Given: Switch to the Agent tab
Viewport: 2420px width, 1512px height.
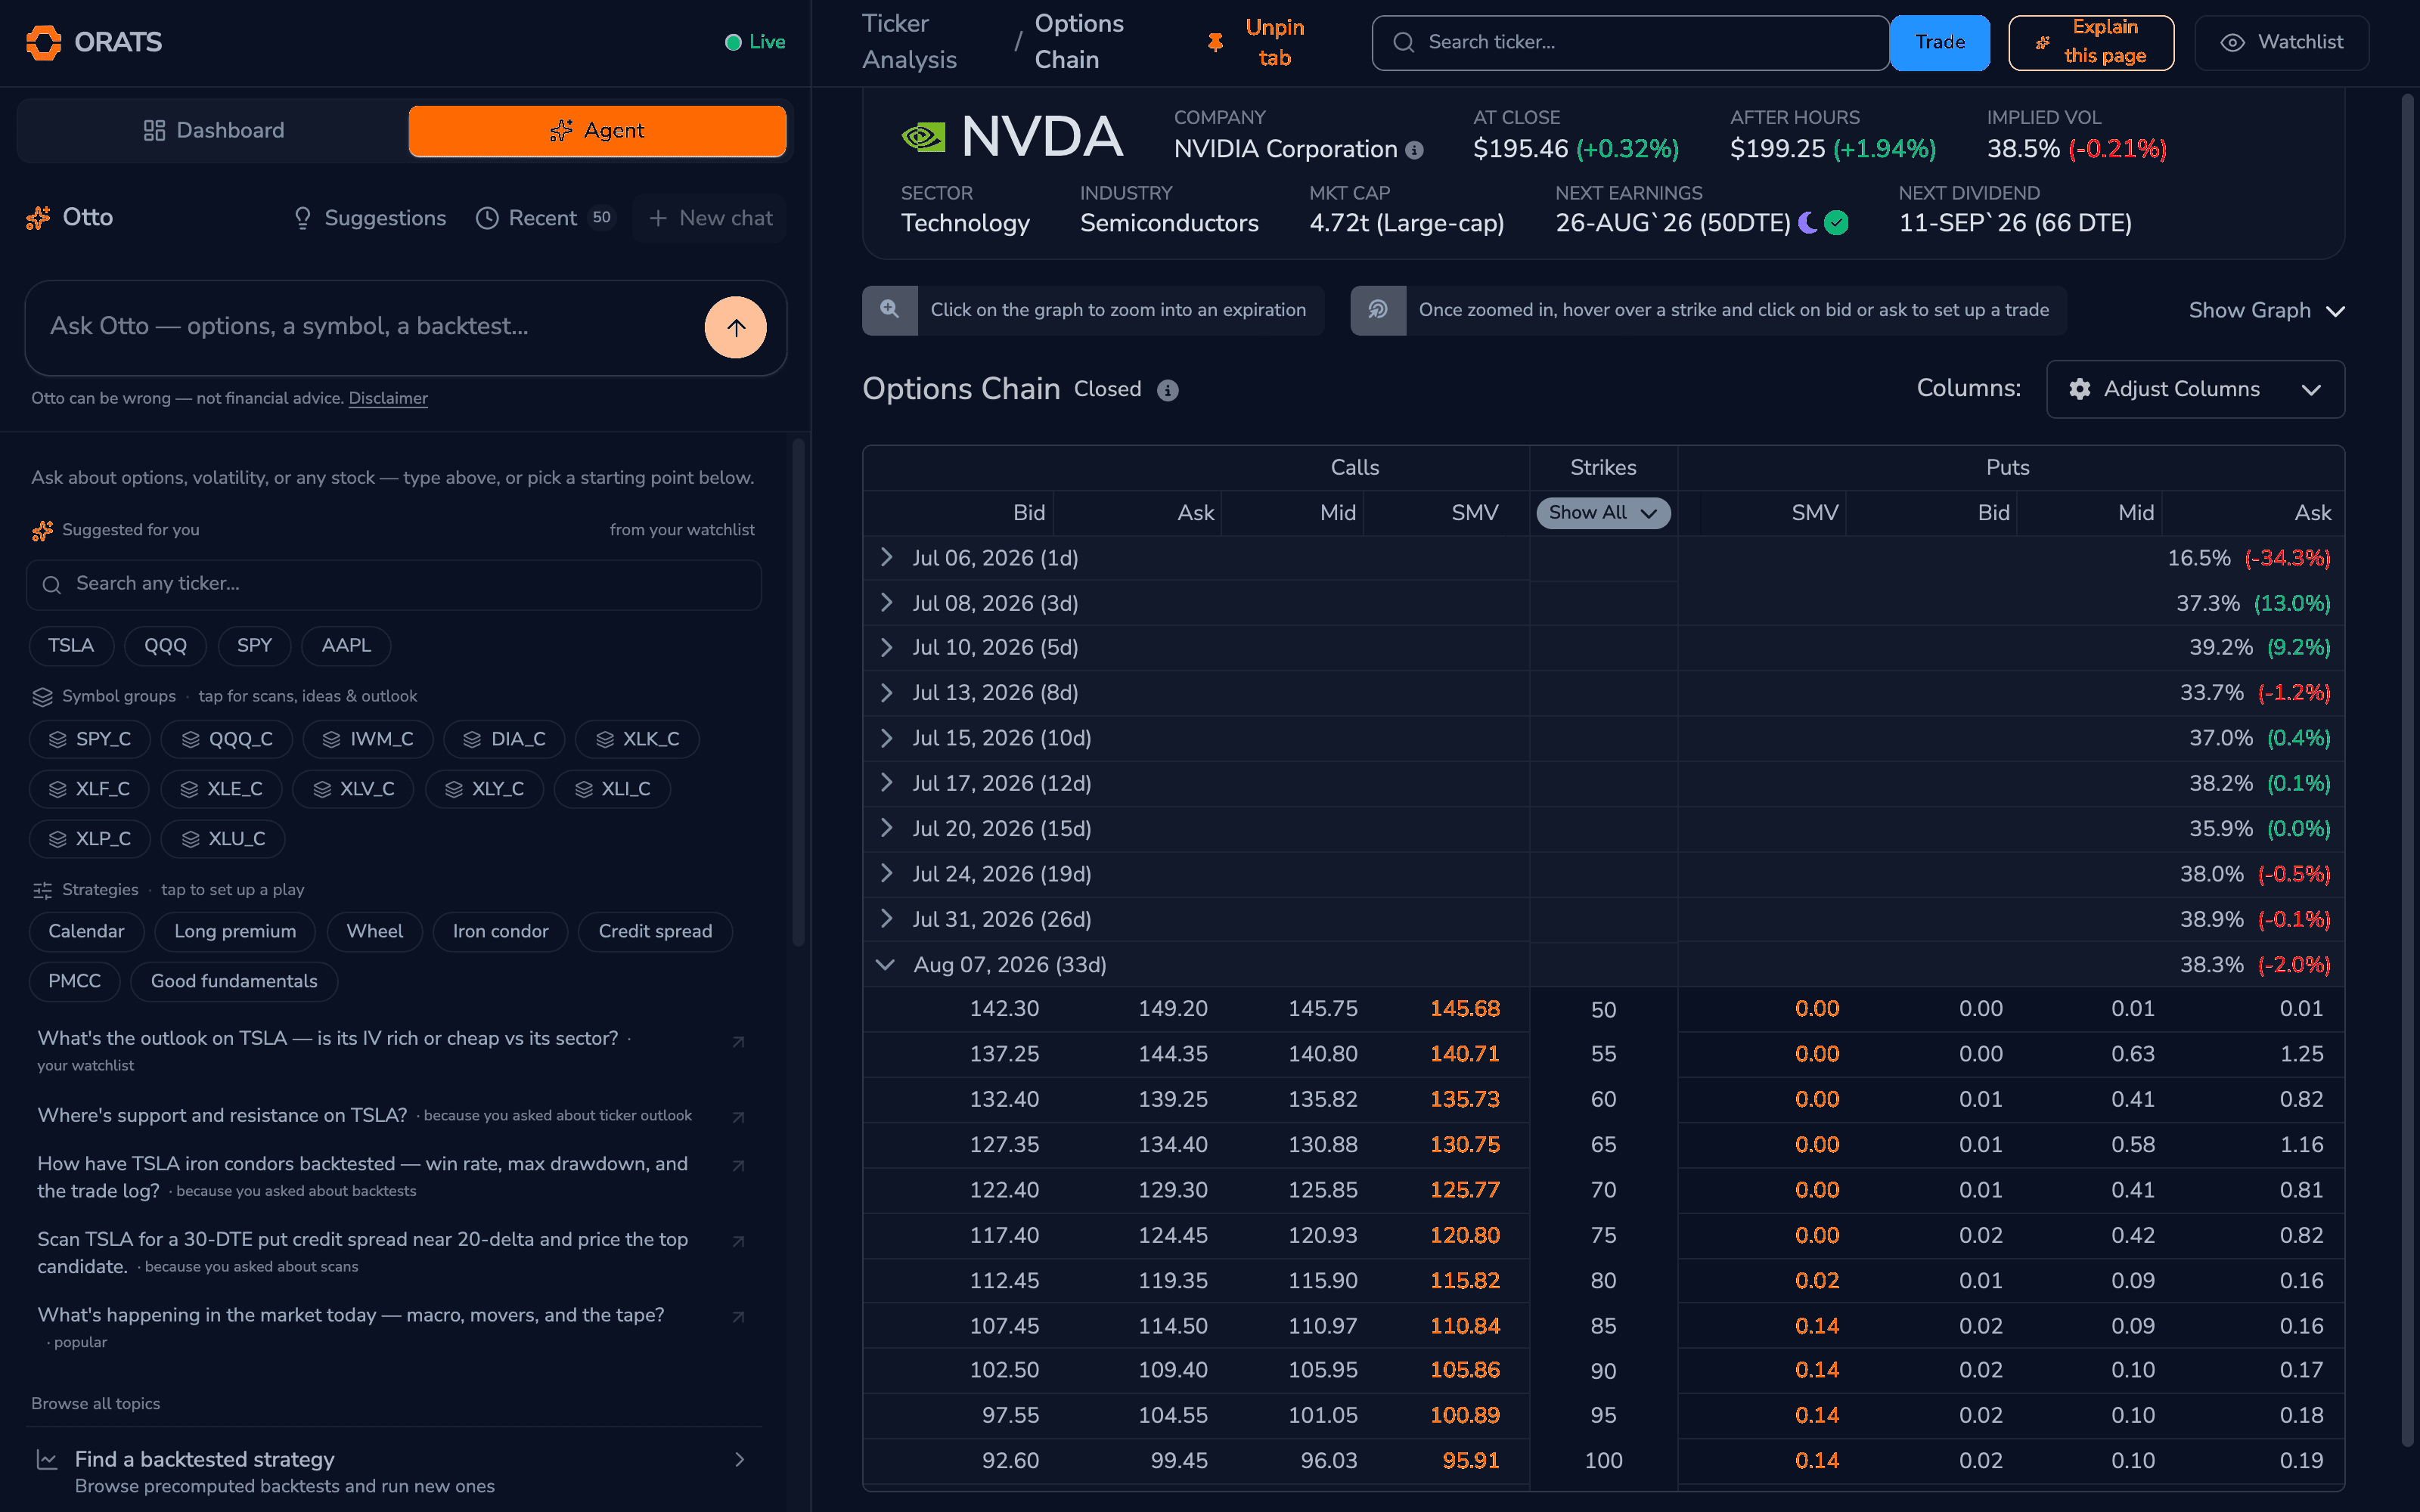Looking at the screenshot, I should click(x=597, y=131).
